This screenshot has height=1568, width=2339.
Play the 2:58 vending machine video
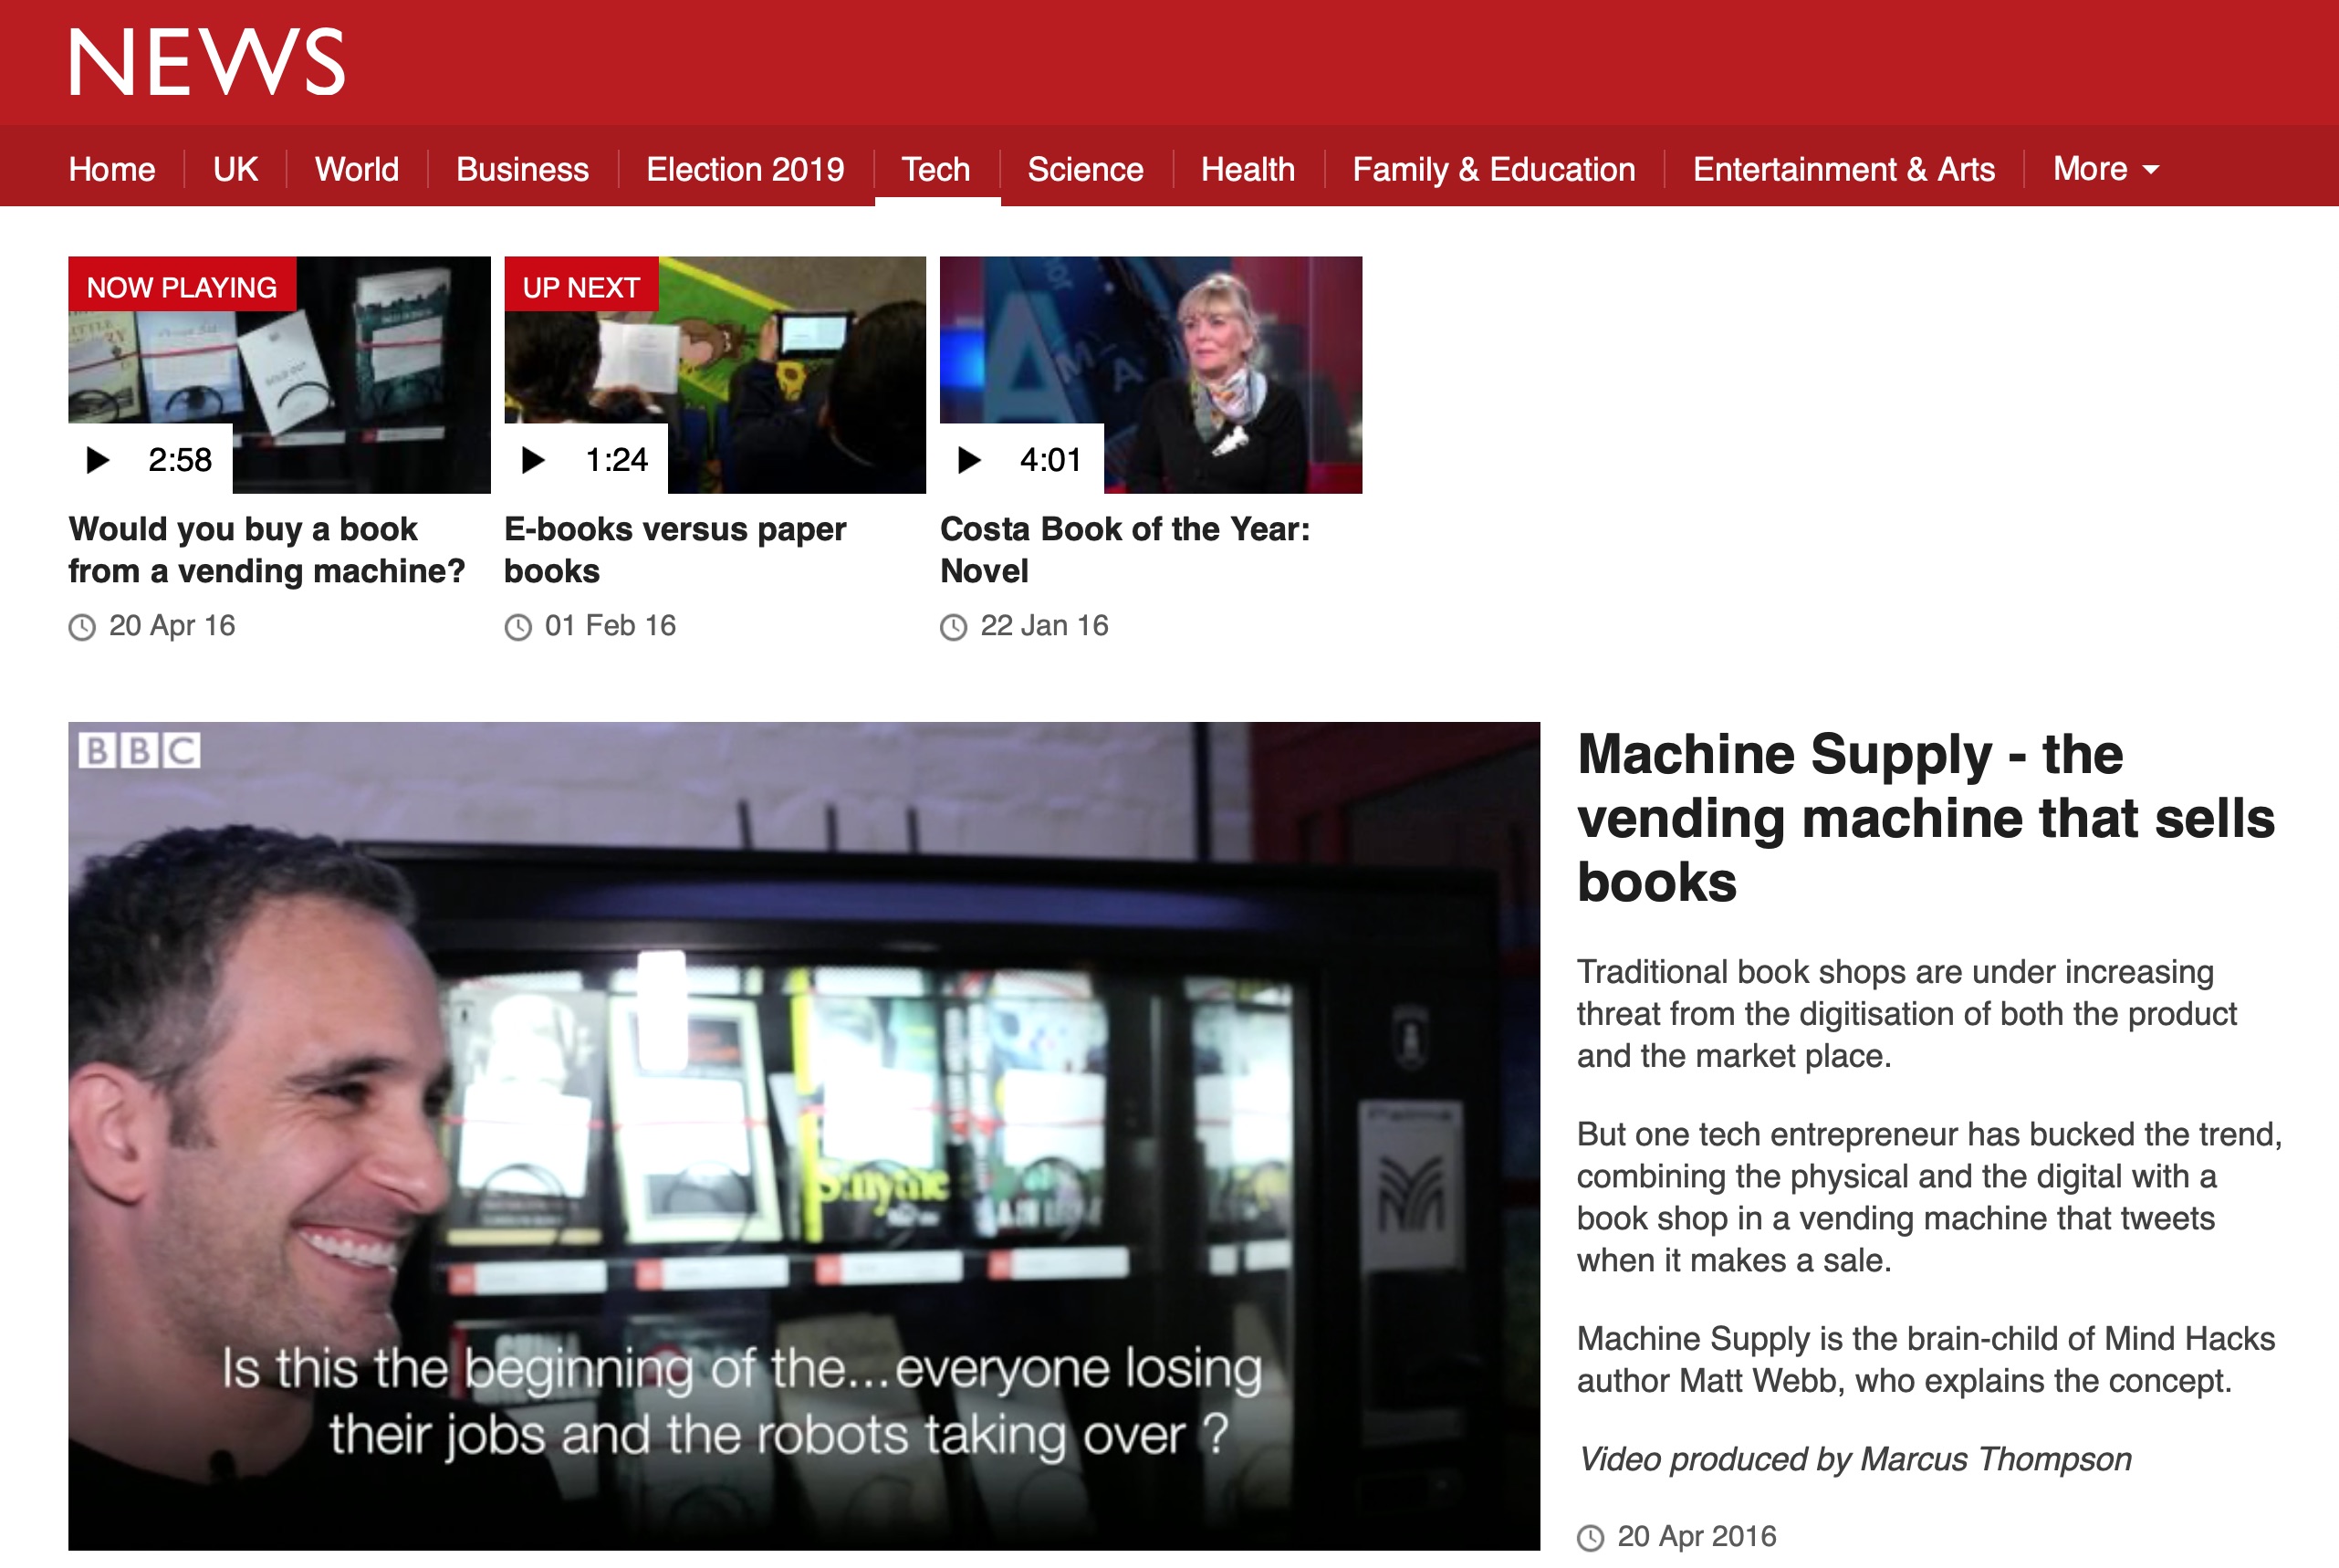150,459
